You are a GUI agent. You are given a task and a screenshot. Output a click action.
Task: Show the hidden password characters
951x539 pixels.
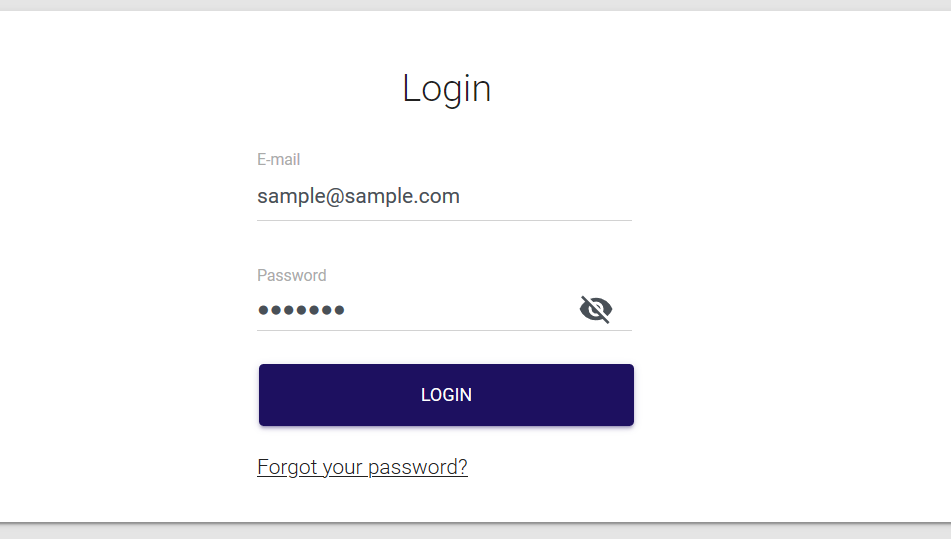tap(596, 310)
